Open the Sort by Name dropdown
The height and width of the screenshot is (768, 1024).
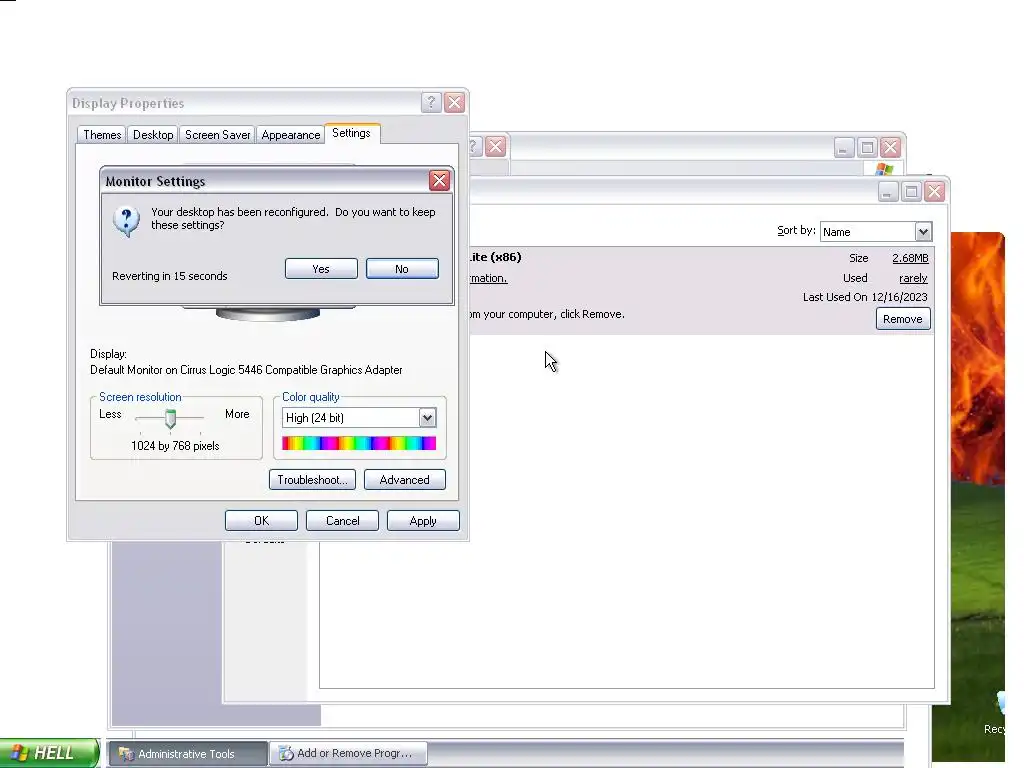coord(876,231)
